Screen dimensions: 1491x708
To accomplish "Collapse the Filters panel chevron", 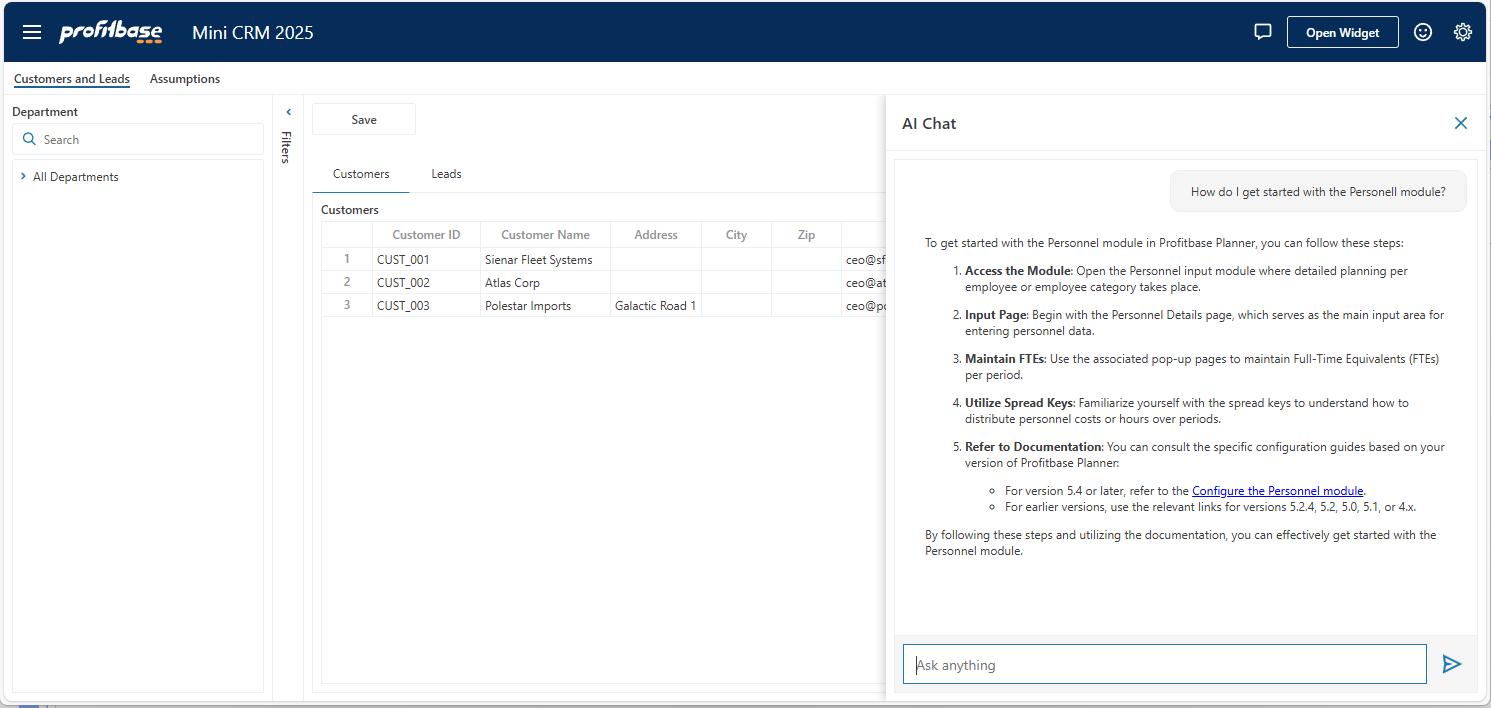I will (288, 112).
